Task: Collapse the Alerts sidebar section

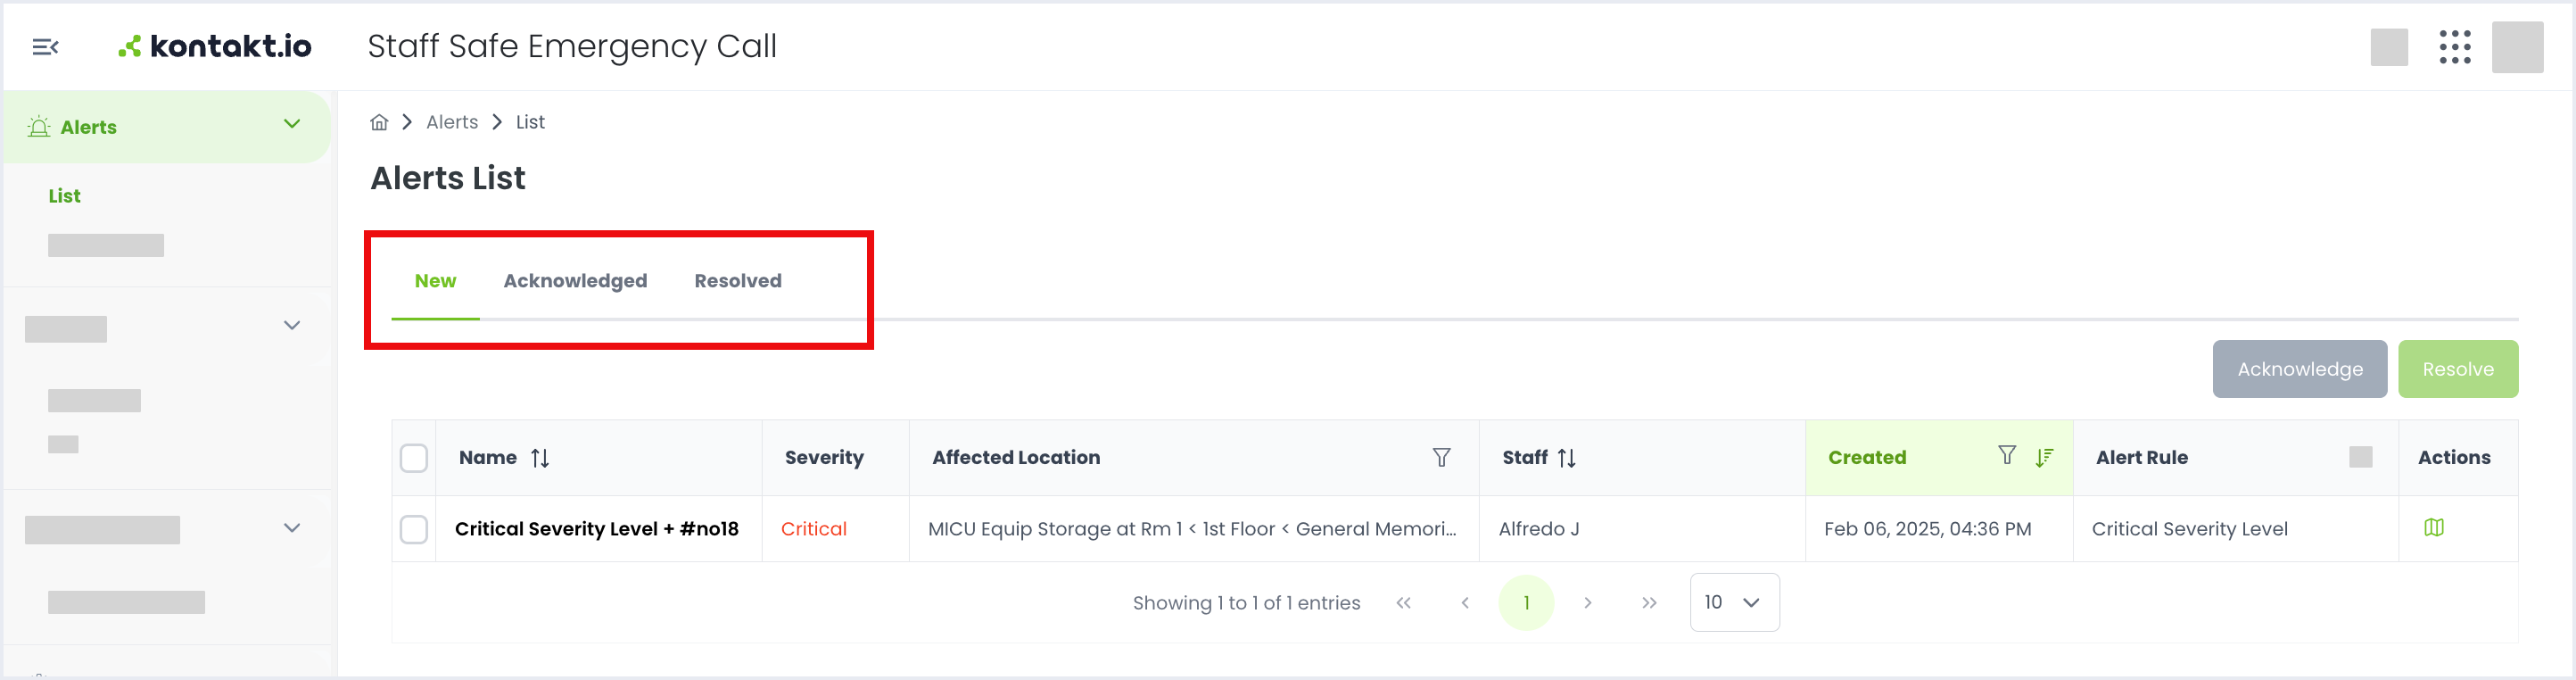Action: click(x=292, y=124)
